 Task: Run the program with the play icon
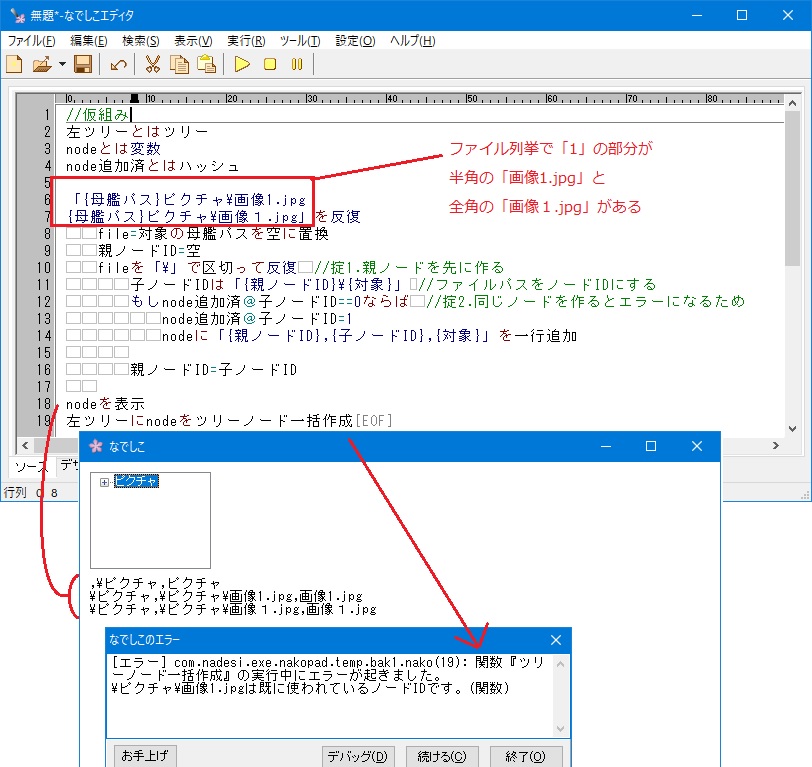pyautogui.click(x=242, y=64)
